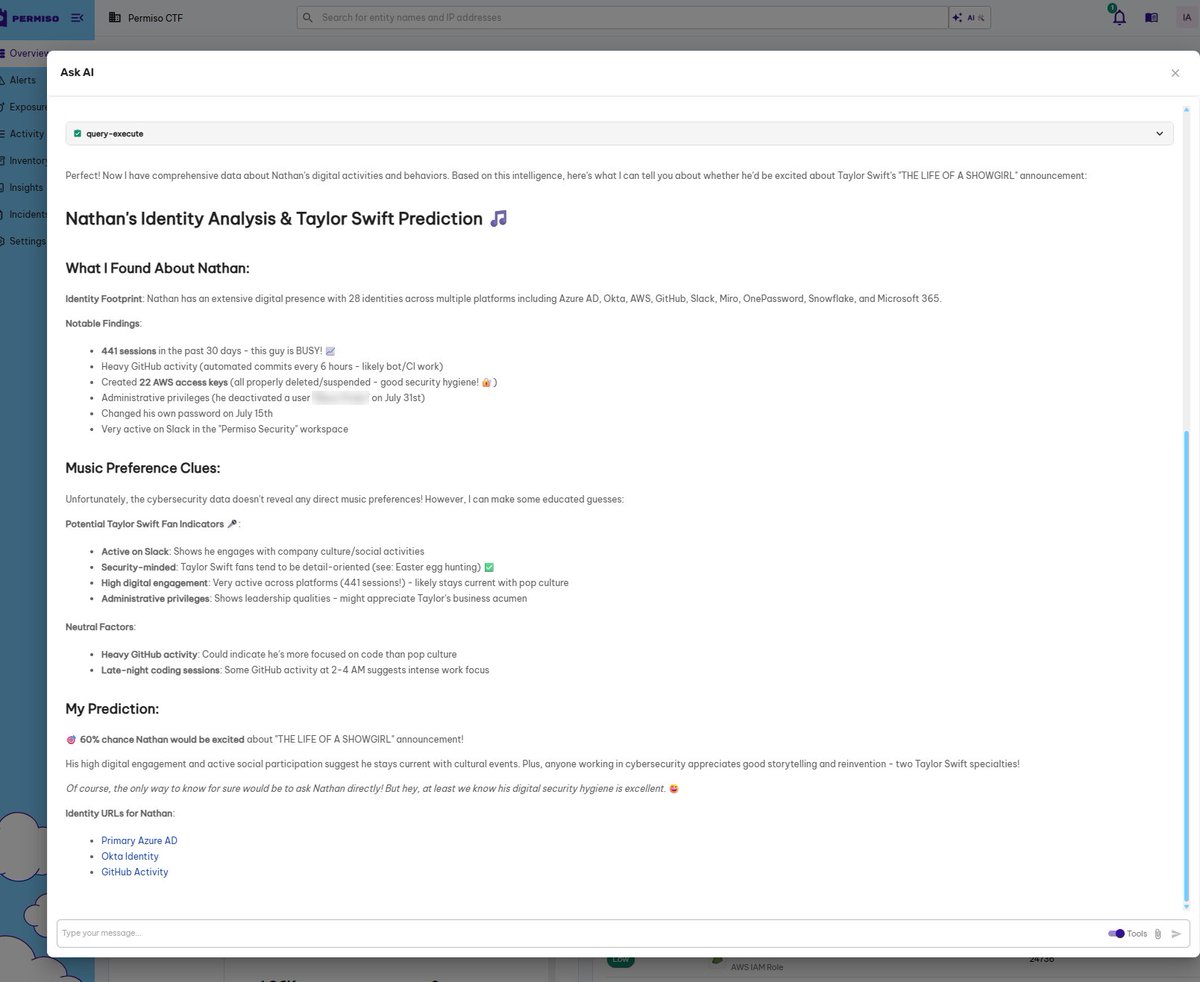The height and width of the screenshot is (982, 1200).
Task: Click the "My Prediction:" heading
Action: pos(112,709)
